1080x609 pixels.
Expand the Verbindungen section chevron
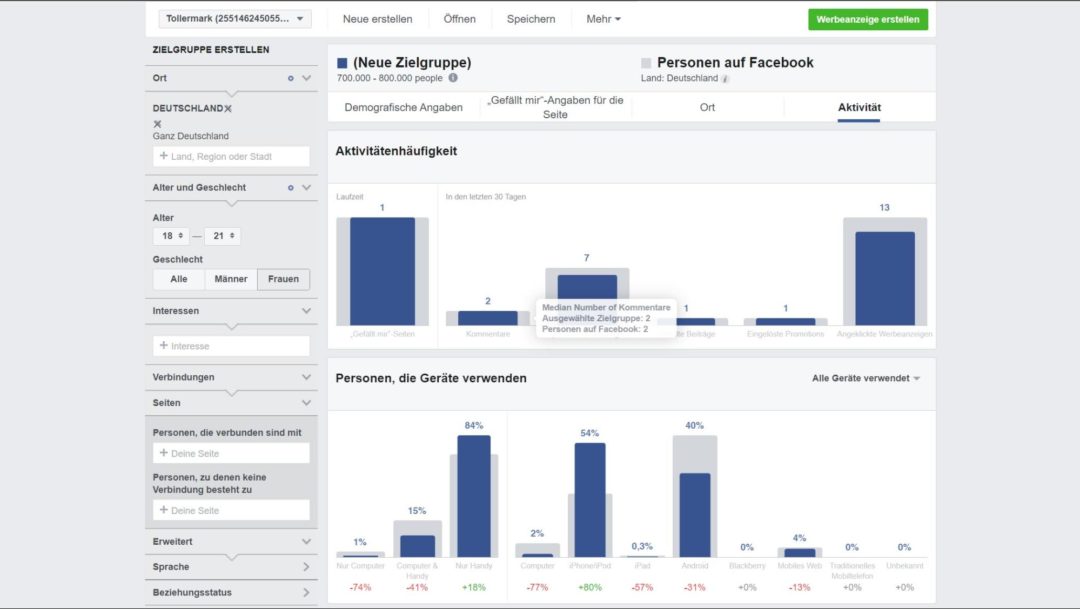coord(307,377)
